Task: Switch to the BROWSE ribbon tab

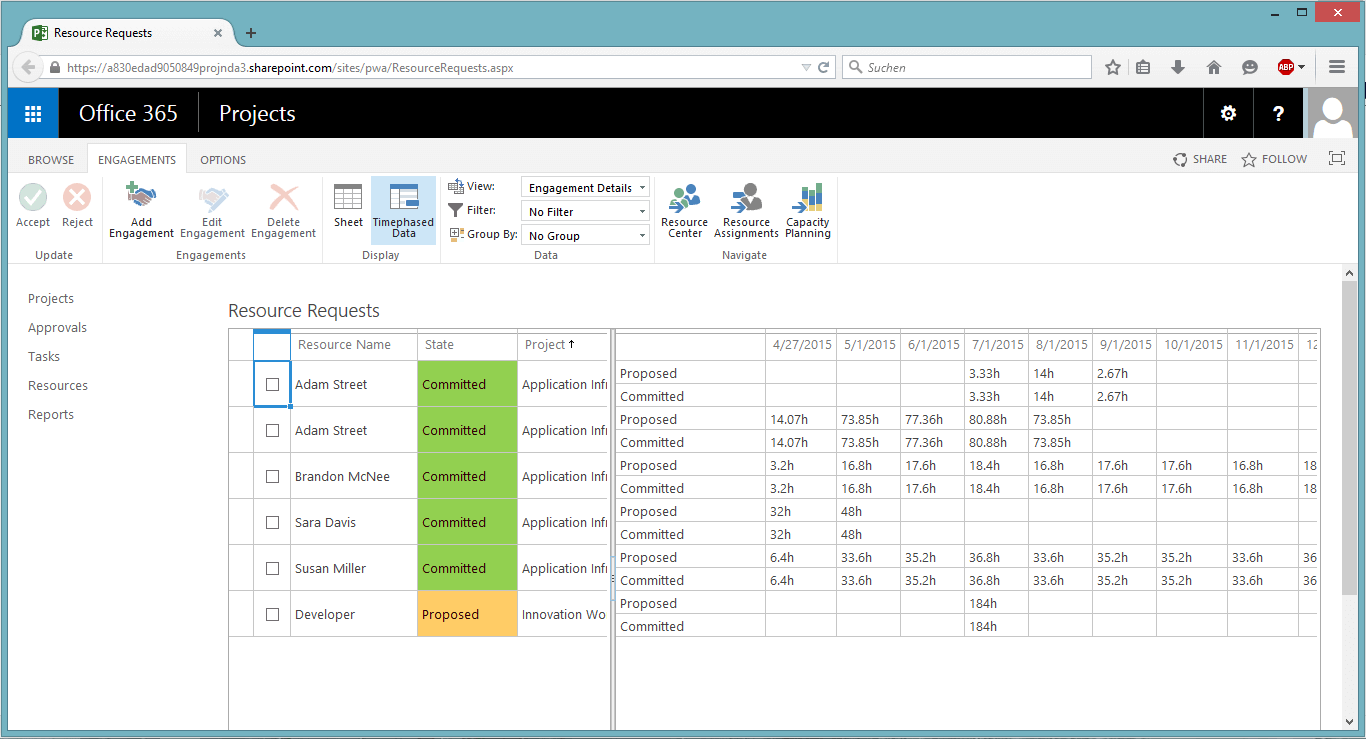Action: [50, 159]
